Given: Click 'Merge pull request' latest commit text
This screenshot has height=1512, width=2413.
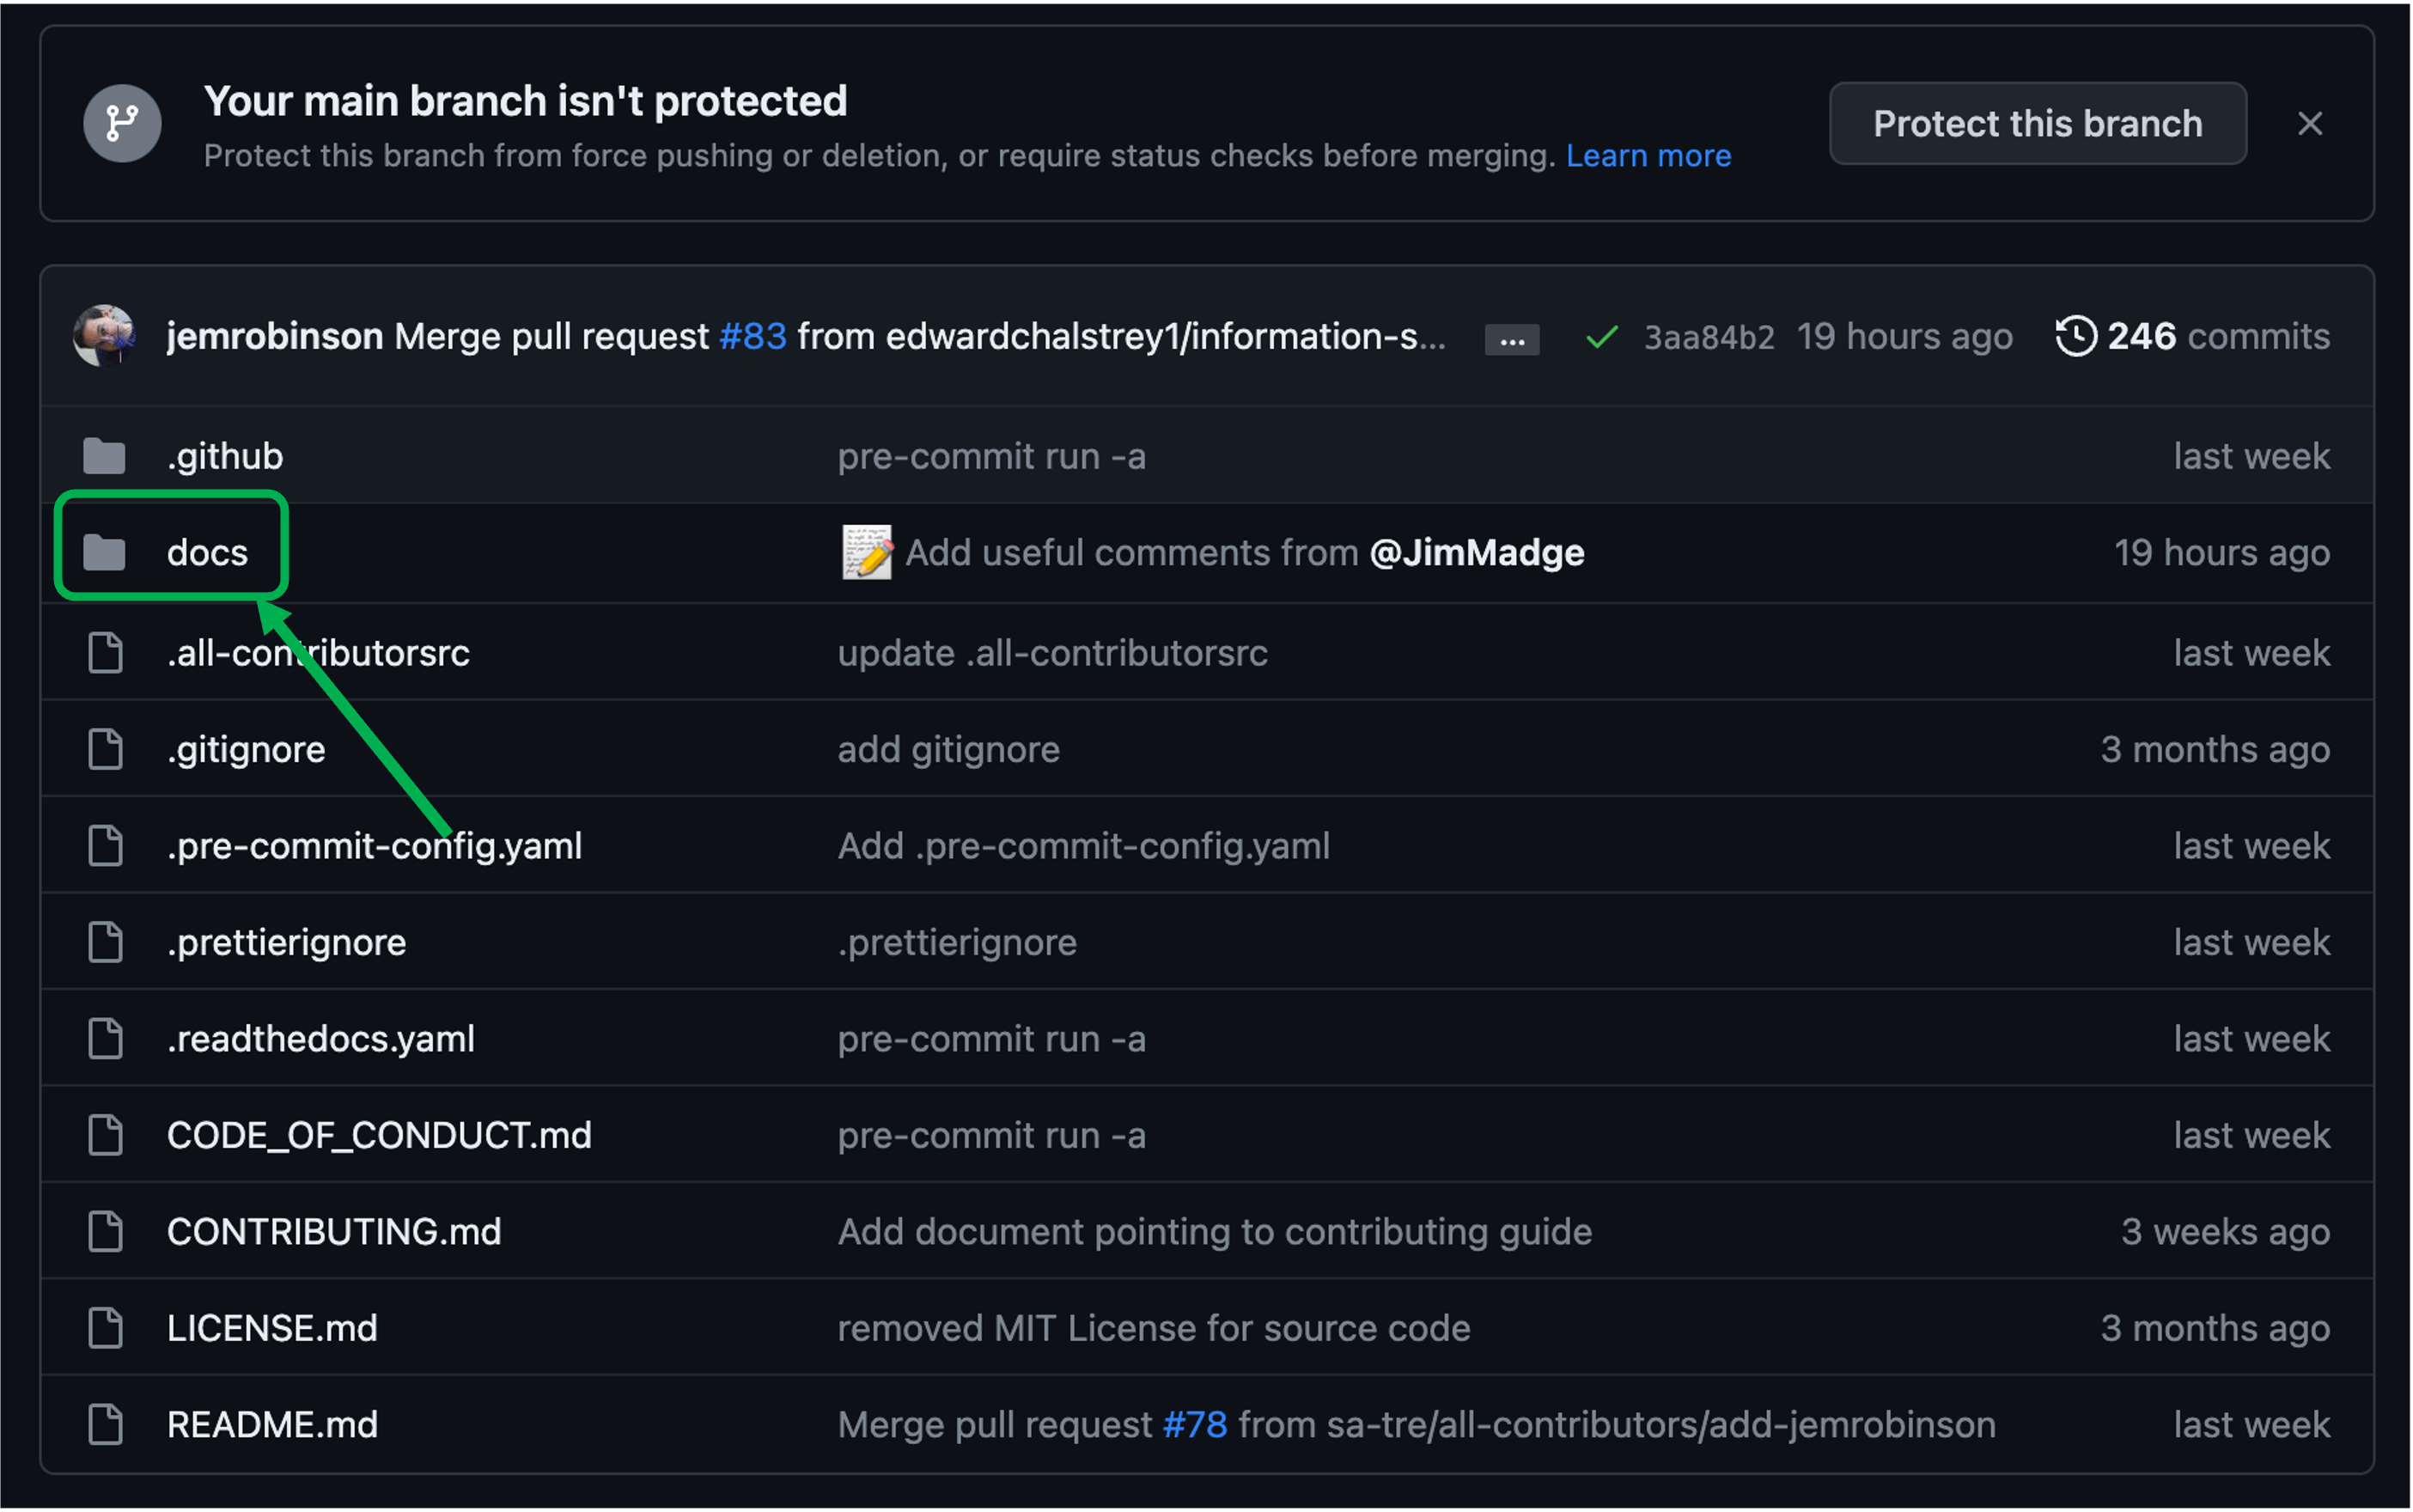Looking at the screenshot, I should coord(551,337).
